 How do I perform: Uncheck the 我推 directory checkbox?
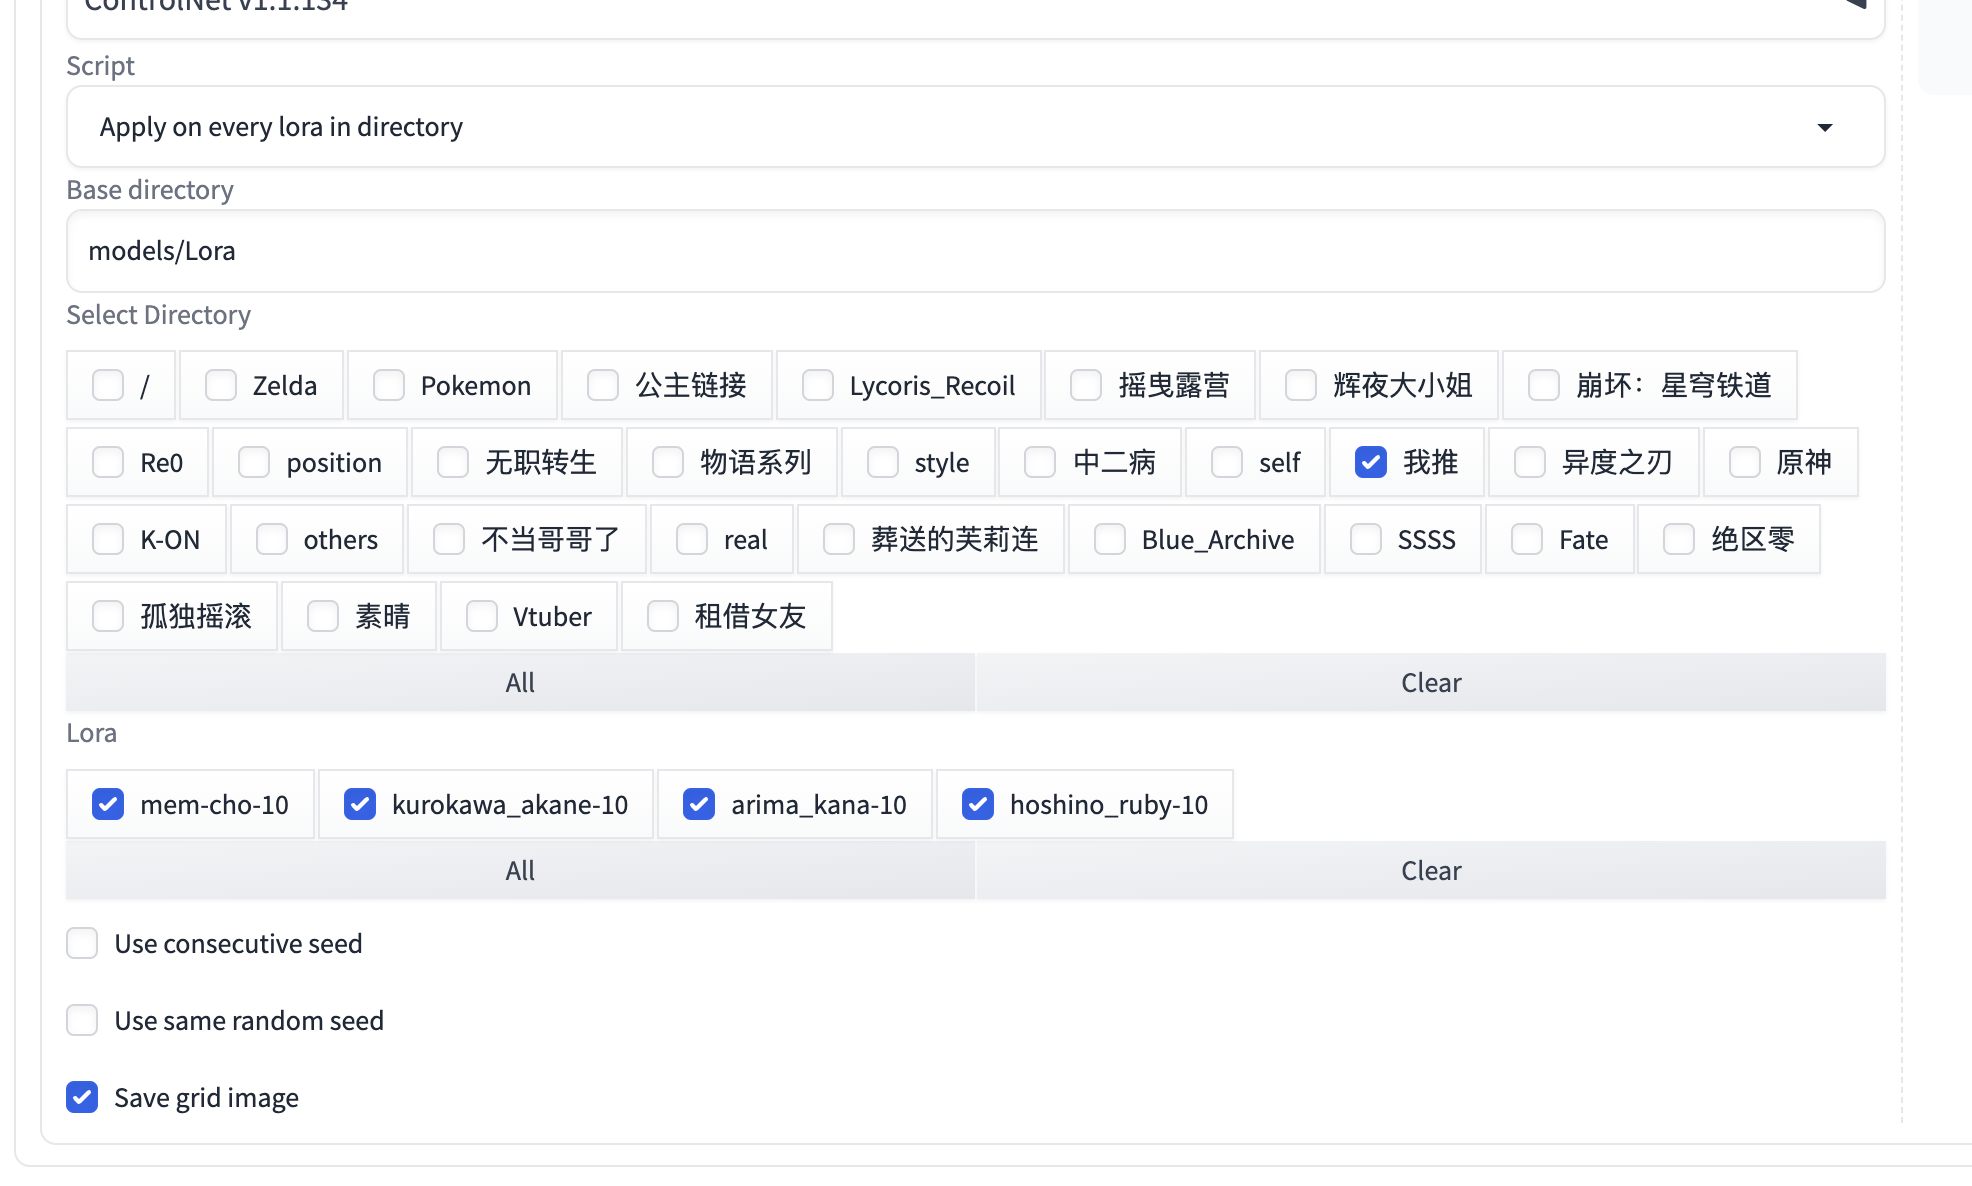1371,462
